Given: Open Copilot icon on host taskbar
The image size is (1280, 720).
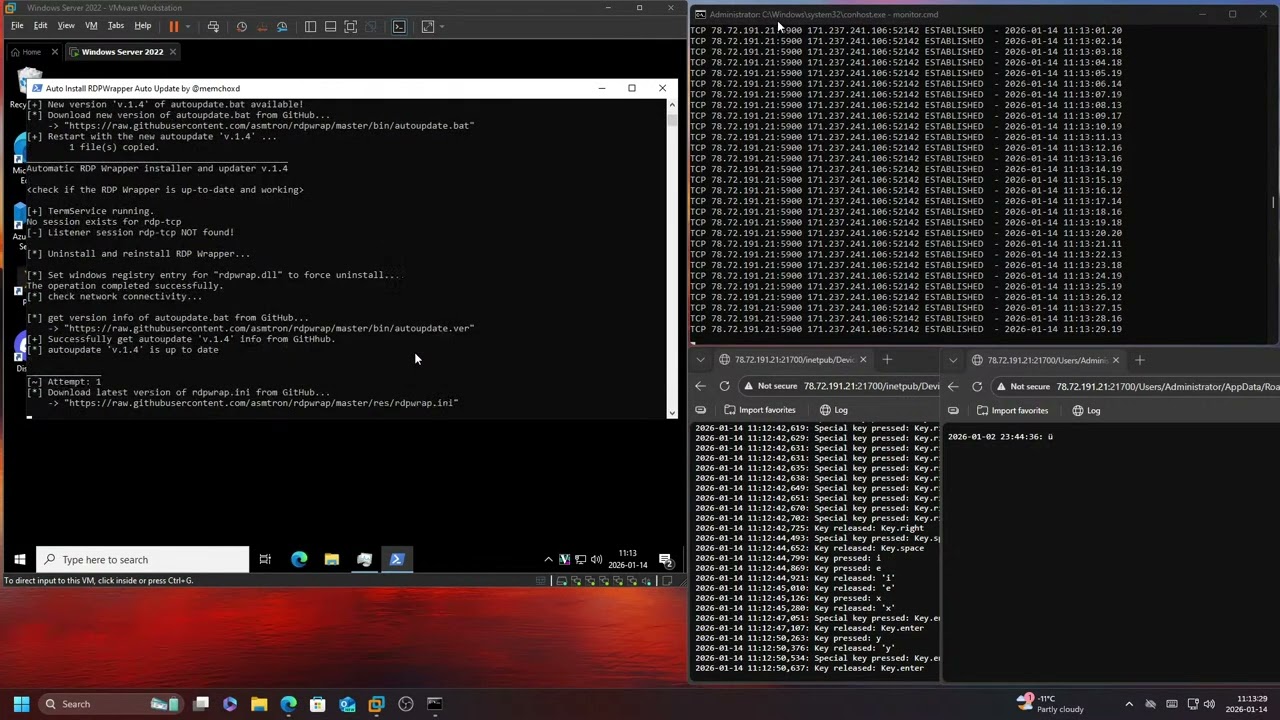Looking at the screenshot, I should coord(230,704).
